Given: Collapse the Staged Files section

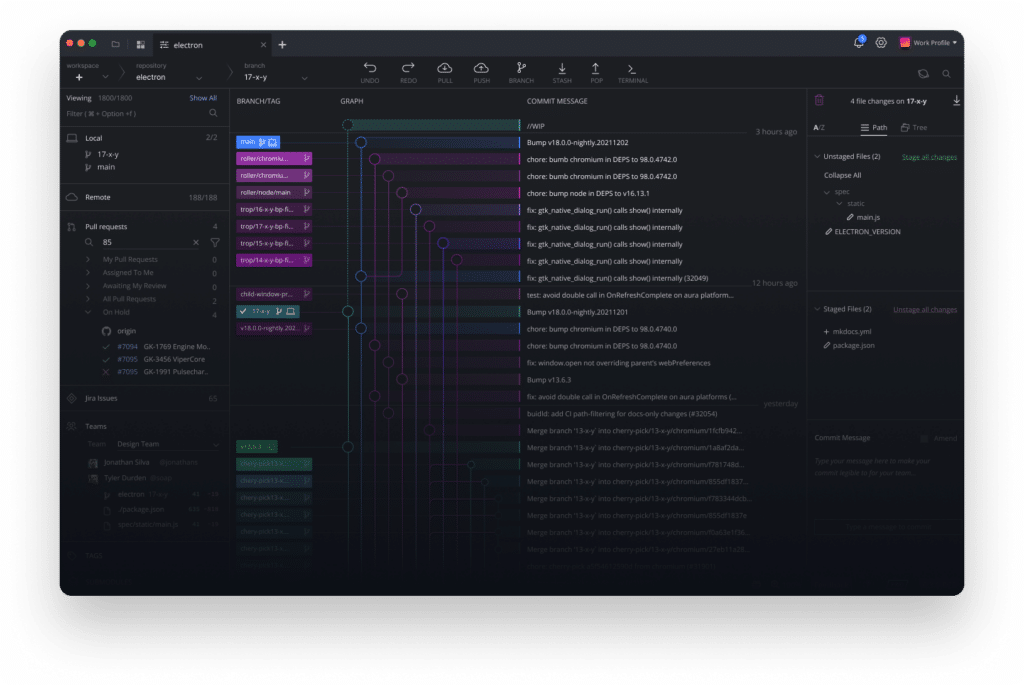Looking at the screenshot, I should click(x=817, y=309).
